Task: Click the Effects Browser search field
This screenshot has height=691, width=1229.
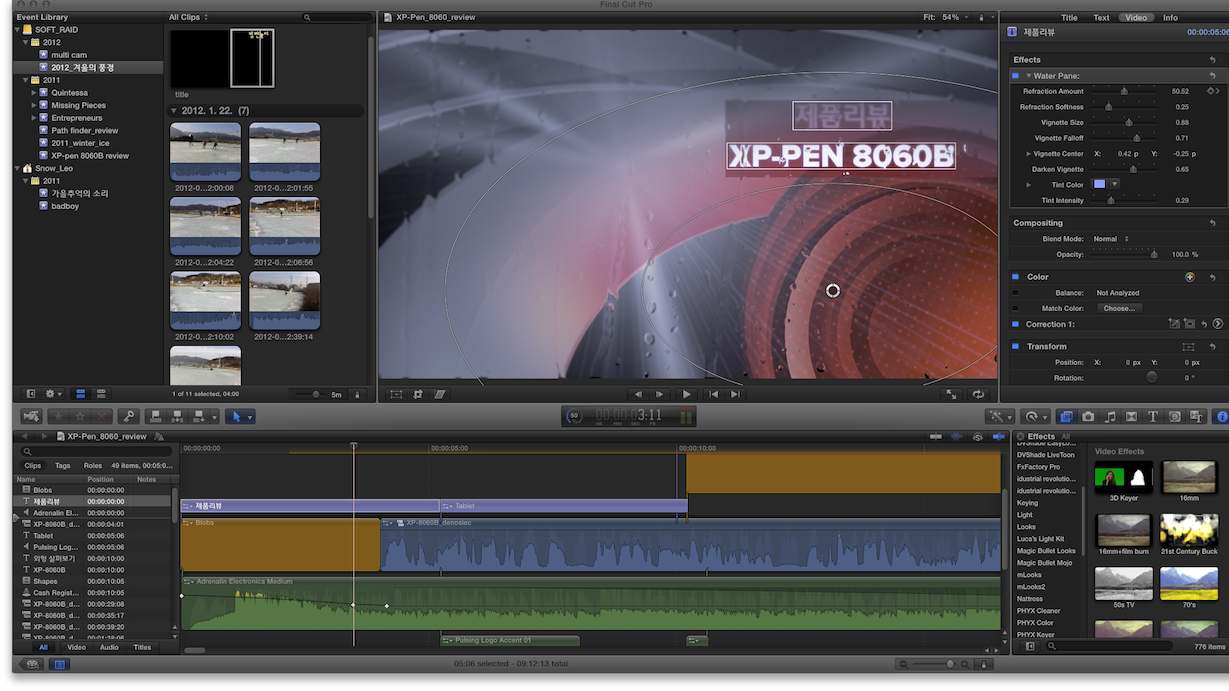Action: (x=1108, y=647)
